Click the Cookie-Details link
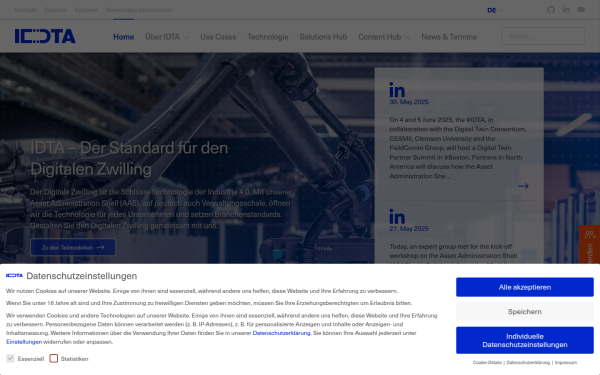 tap(487, 362)
